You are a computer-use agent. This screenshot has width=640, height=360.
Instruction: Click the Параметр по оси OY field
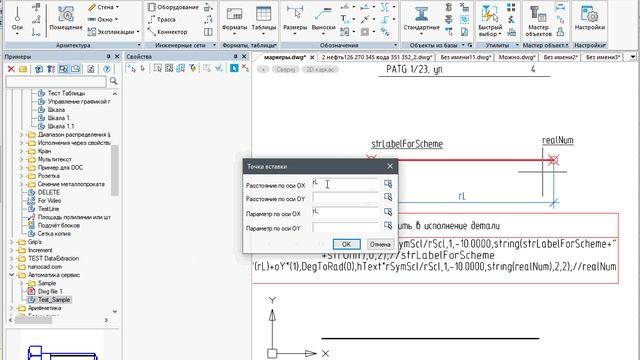pos(346,226)
